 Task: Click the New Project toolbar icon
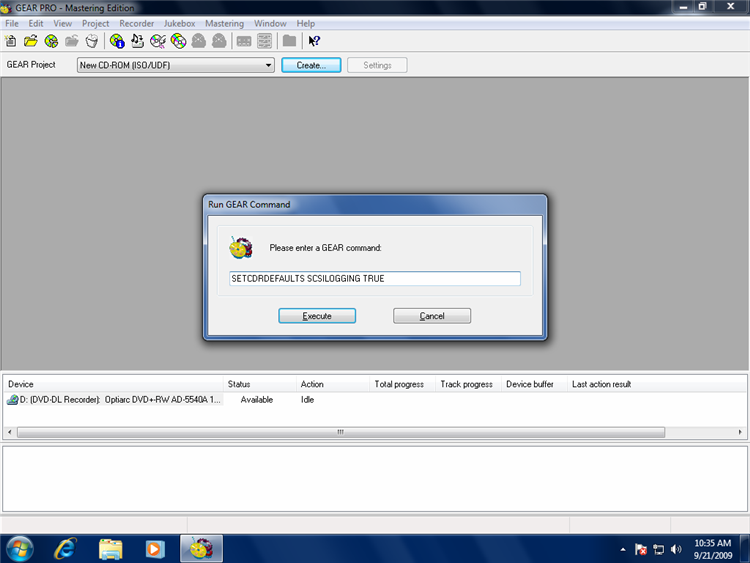pyautogui.click(x=11, y=41)
